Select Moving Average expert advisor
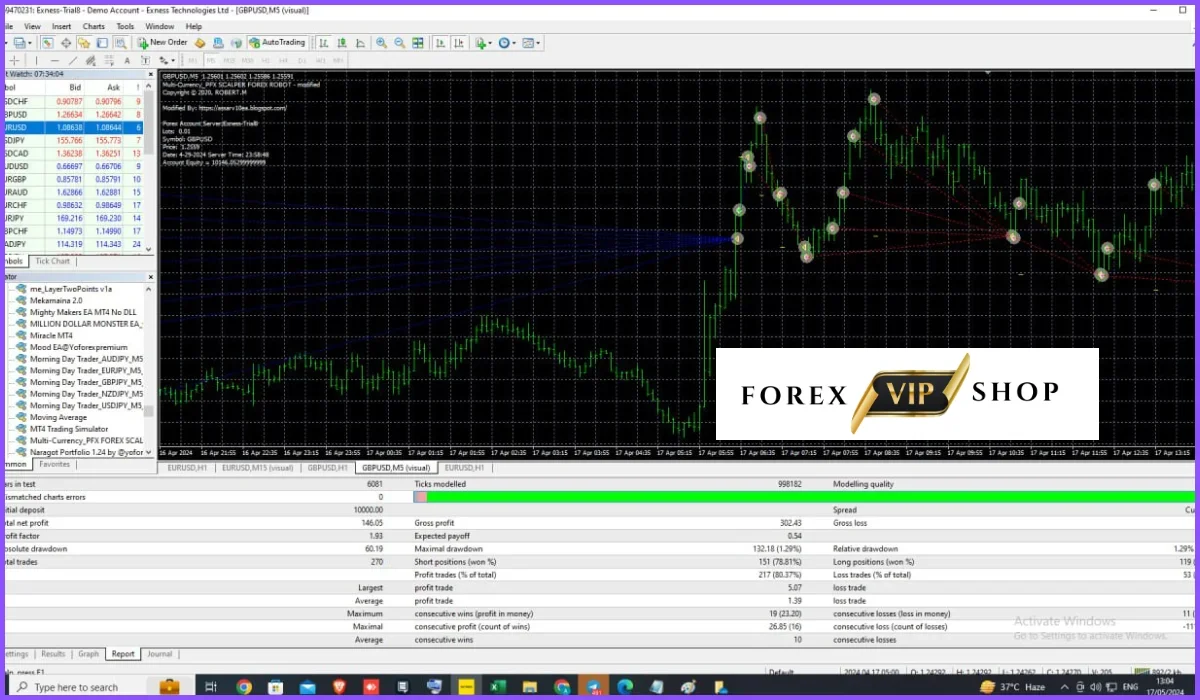This screenshot has height=700, width=1200. [58, 417]
